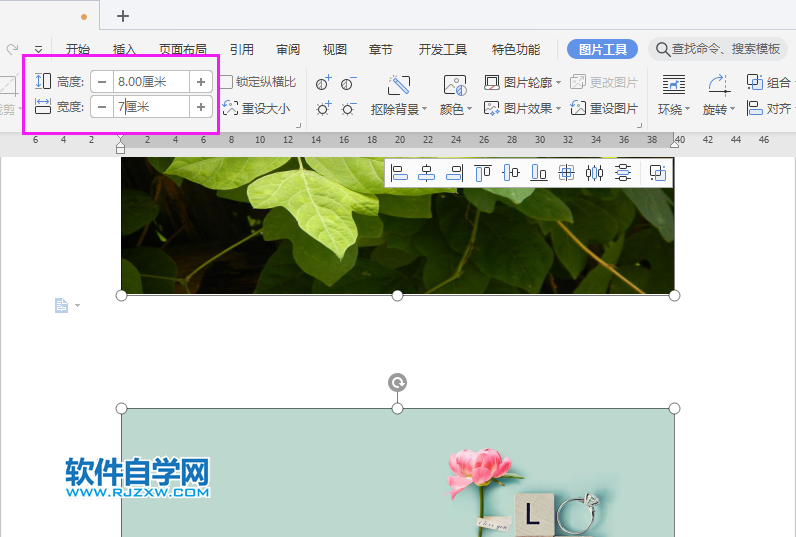Click the group icon in floating toolbar
This screenshot has width=796, height=537.
(x=657, y=173)
